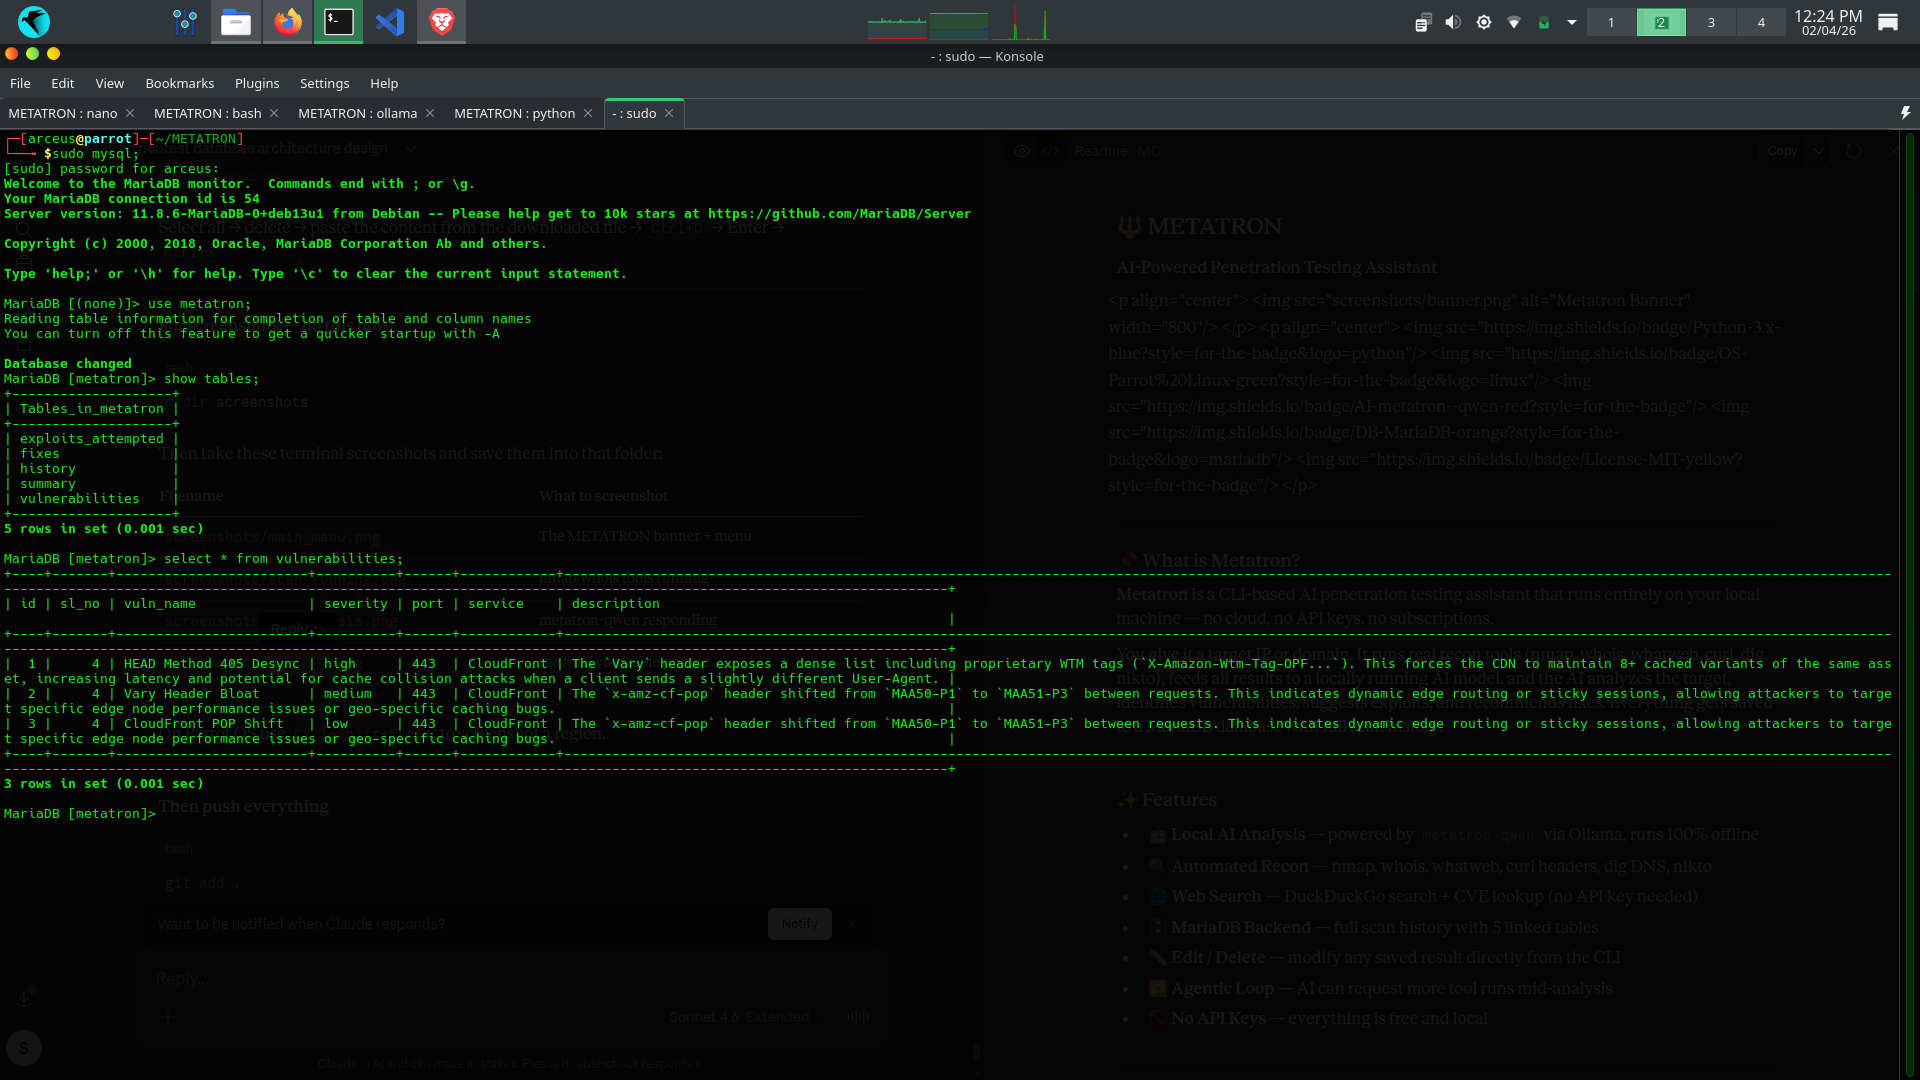Image resolution: width=1920 pixels, height=1080 pixels.
Task: Open the clipboard tray icon
Action: 1423,22
